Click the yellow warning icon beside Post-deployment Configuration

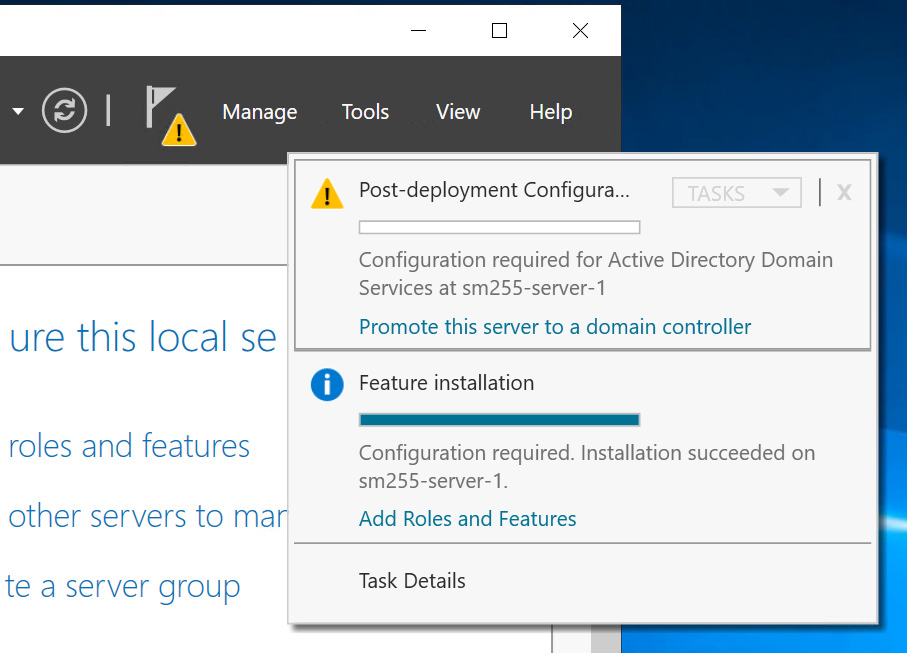point(327,194)
